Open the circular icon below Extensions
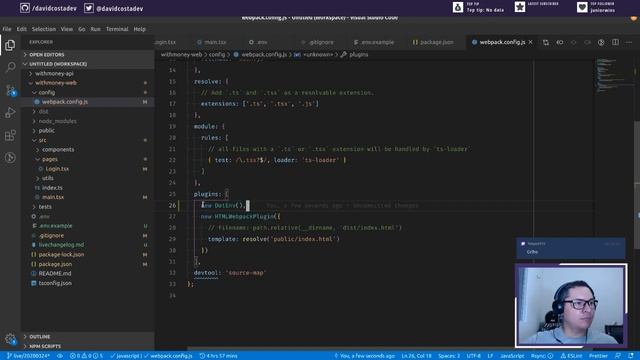The image size is (640, 360). (10, 158)
